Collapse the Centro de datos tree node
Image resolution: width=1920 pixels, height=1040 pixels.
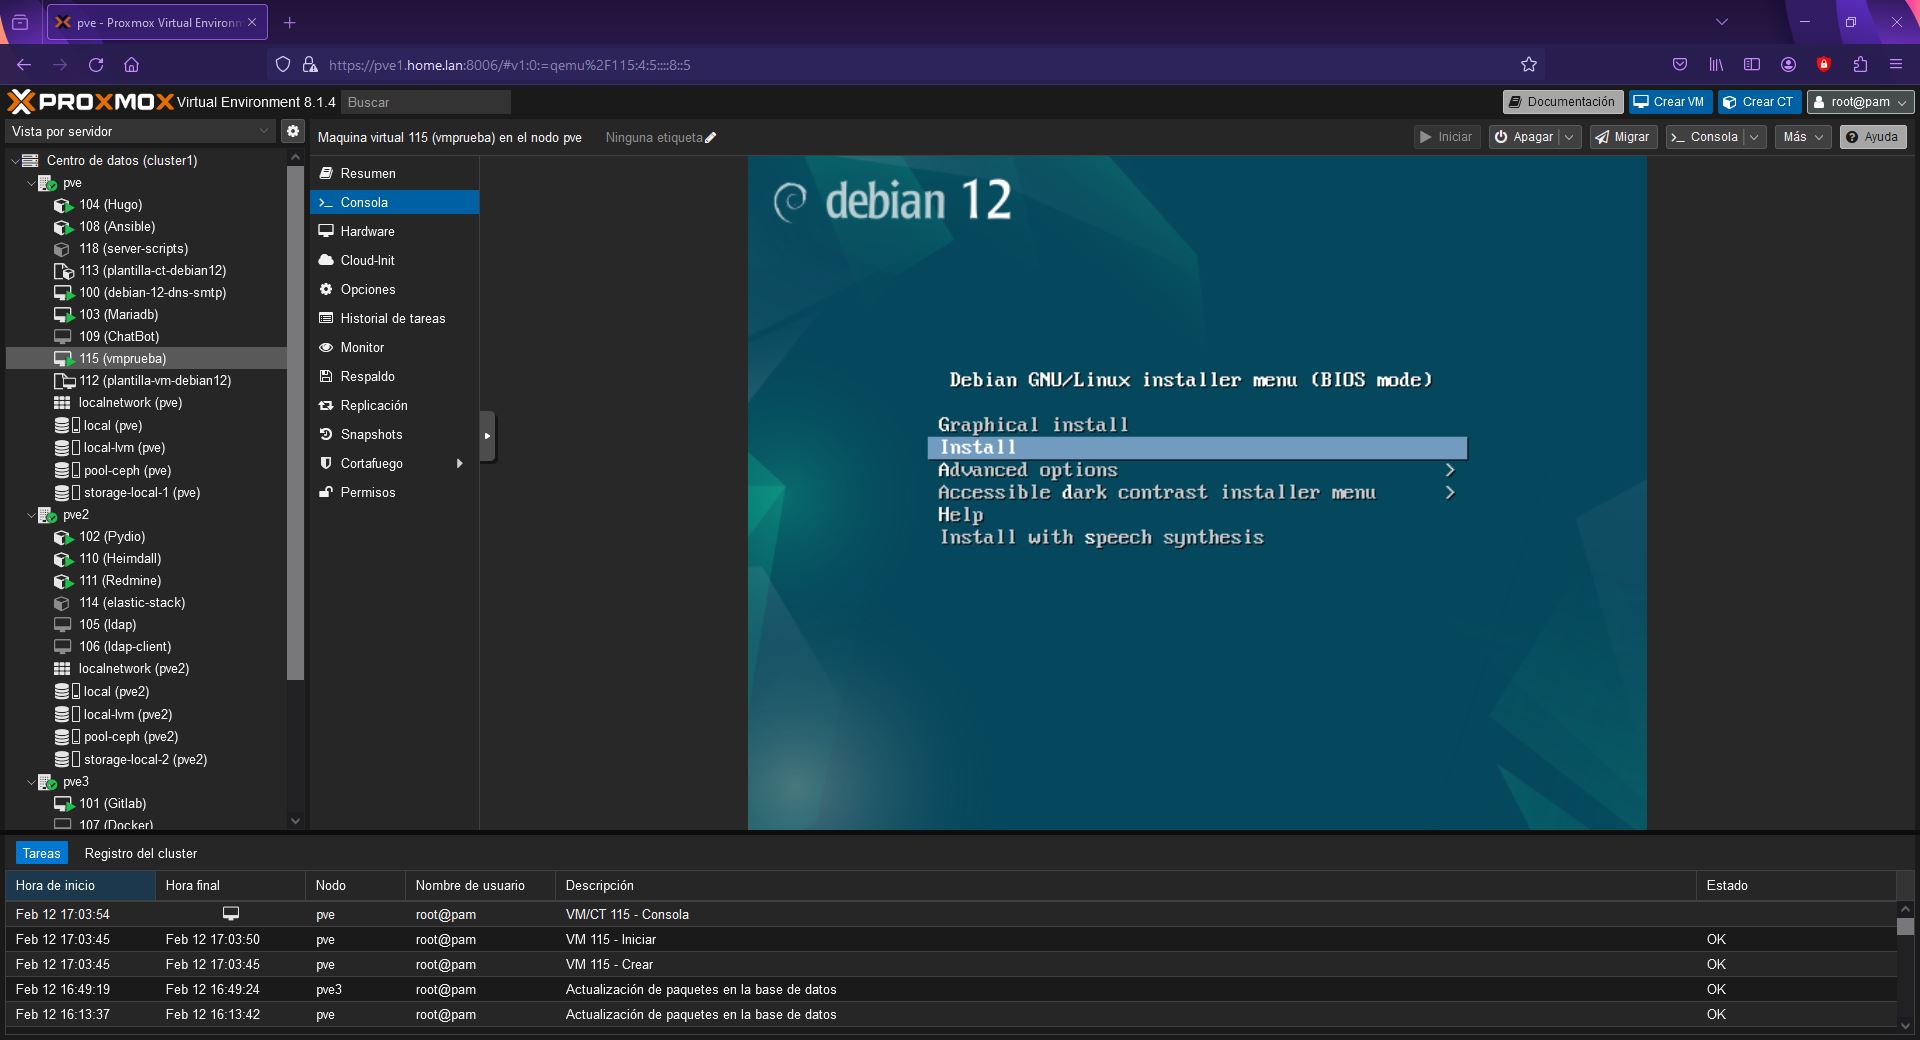tap(14, 160)
